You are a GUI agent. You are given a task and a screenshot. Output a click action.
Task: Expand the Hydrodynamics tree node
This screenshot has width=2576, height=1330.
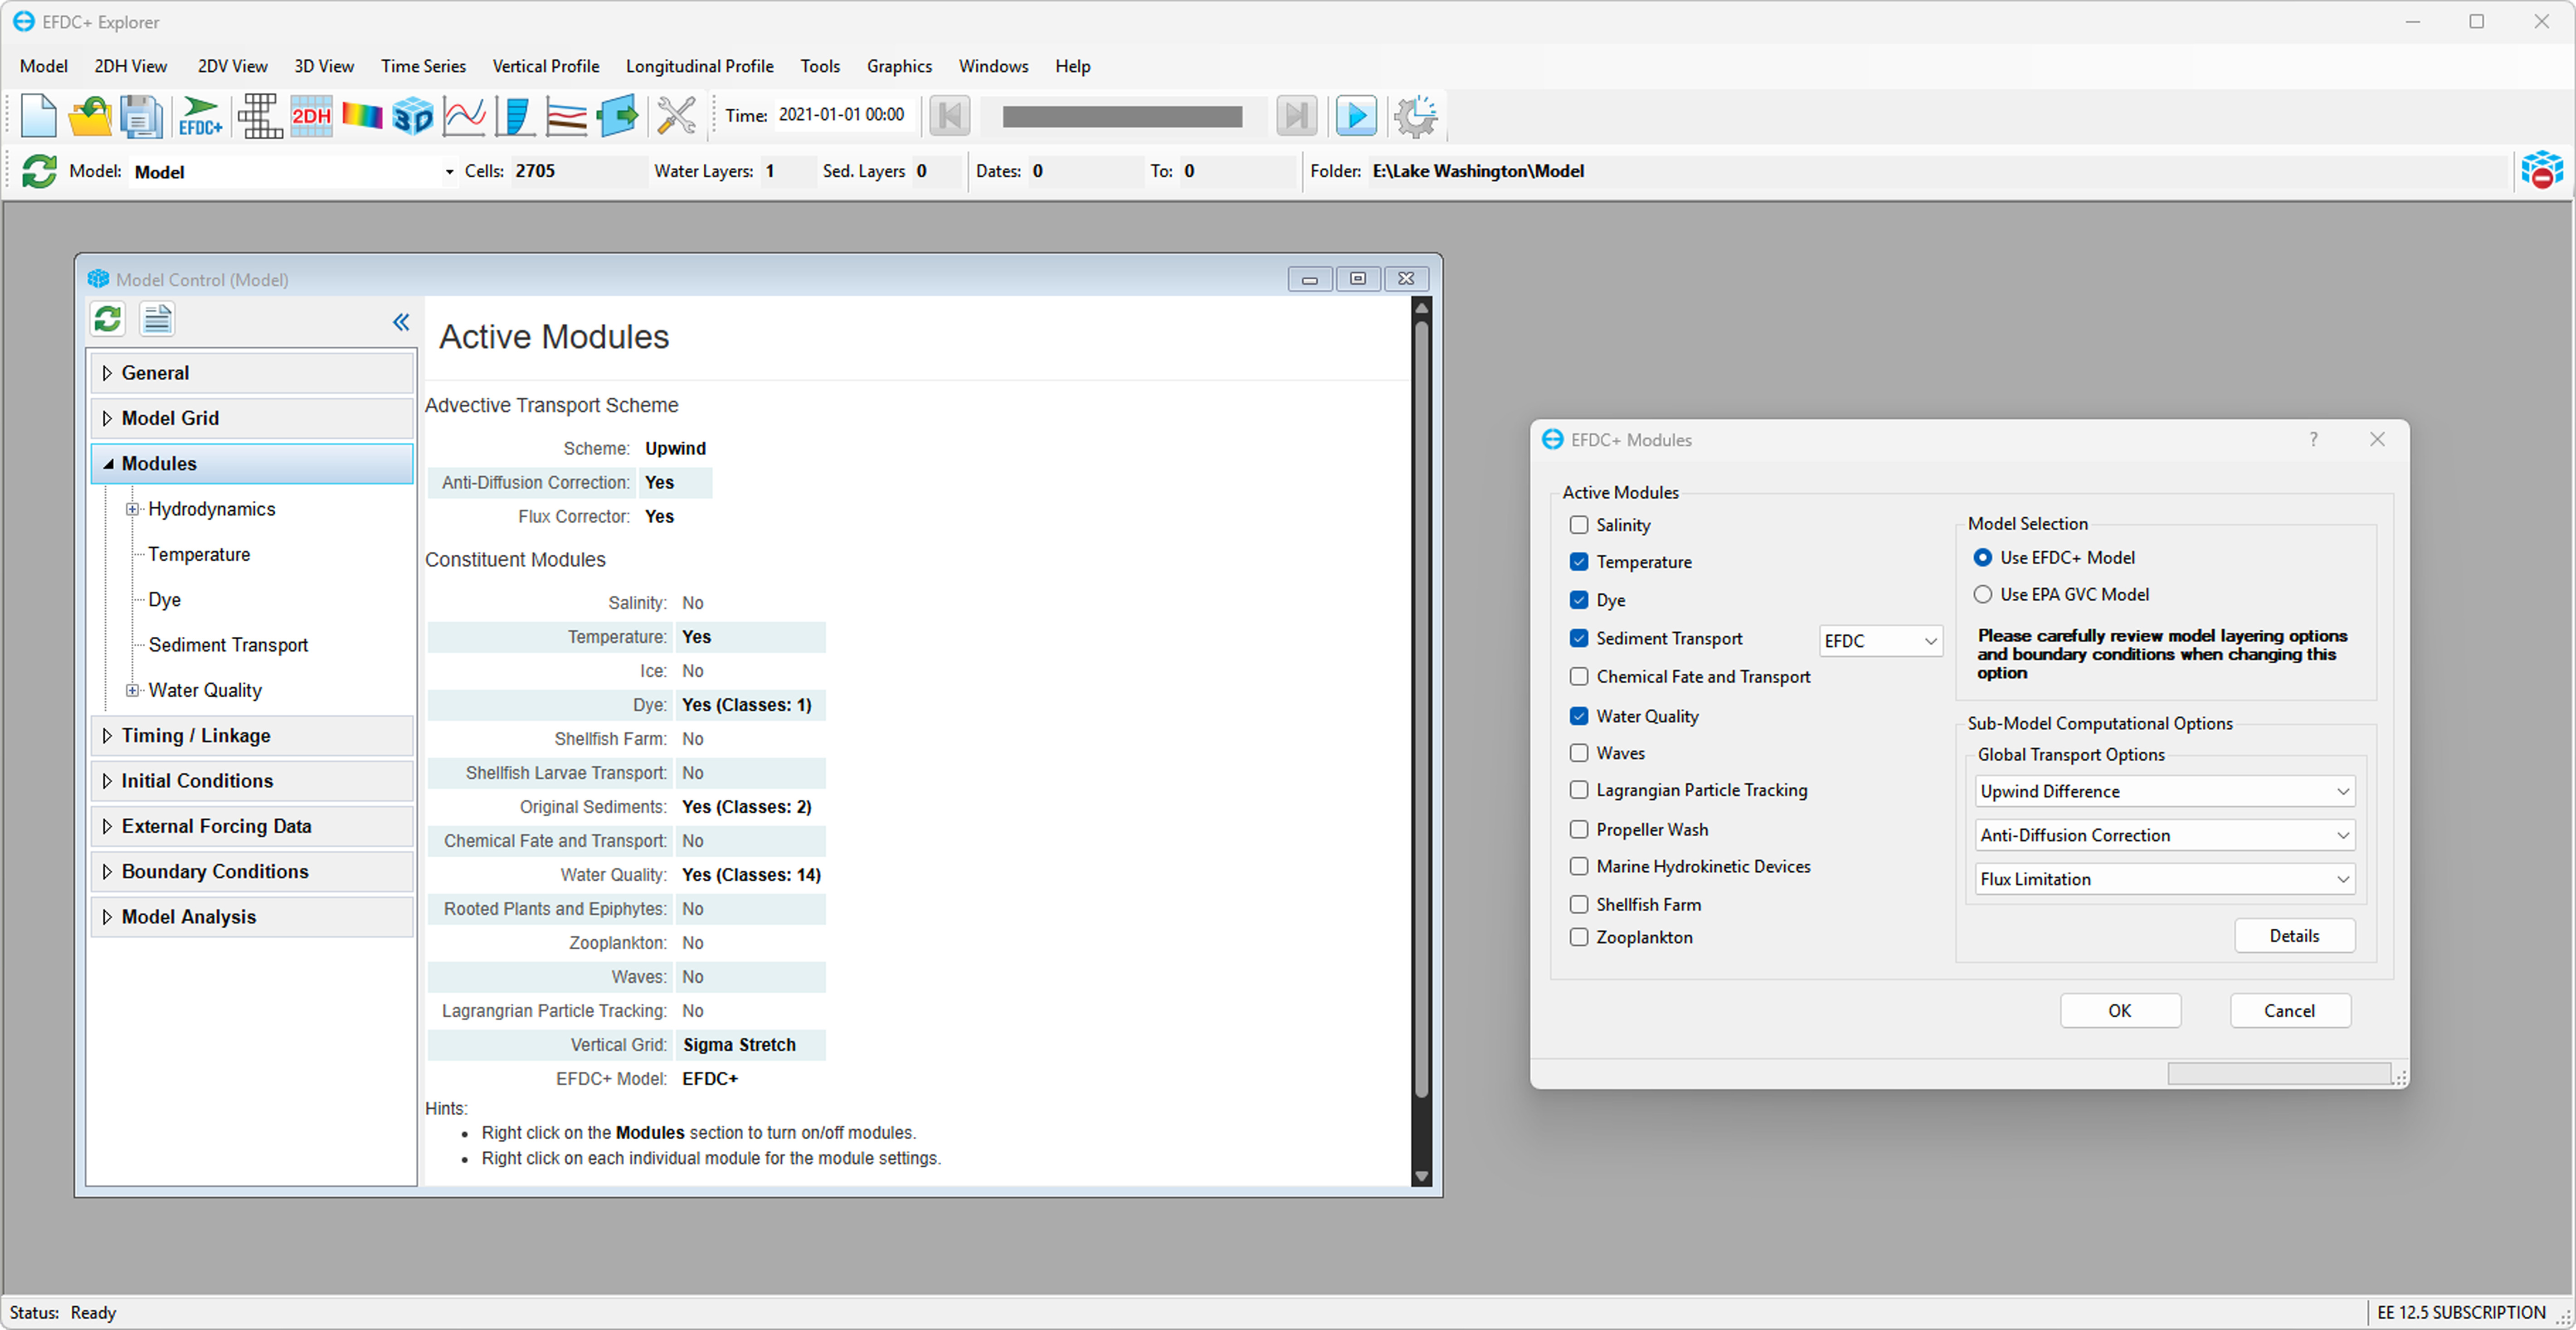[x=132, y=509]
